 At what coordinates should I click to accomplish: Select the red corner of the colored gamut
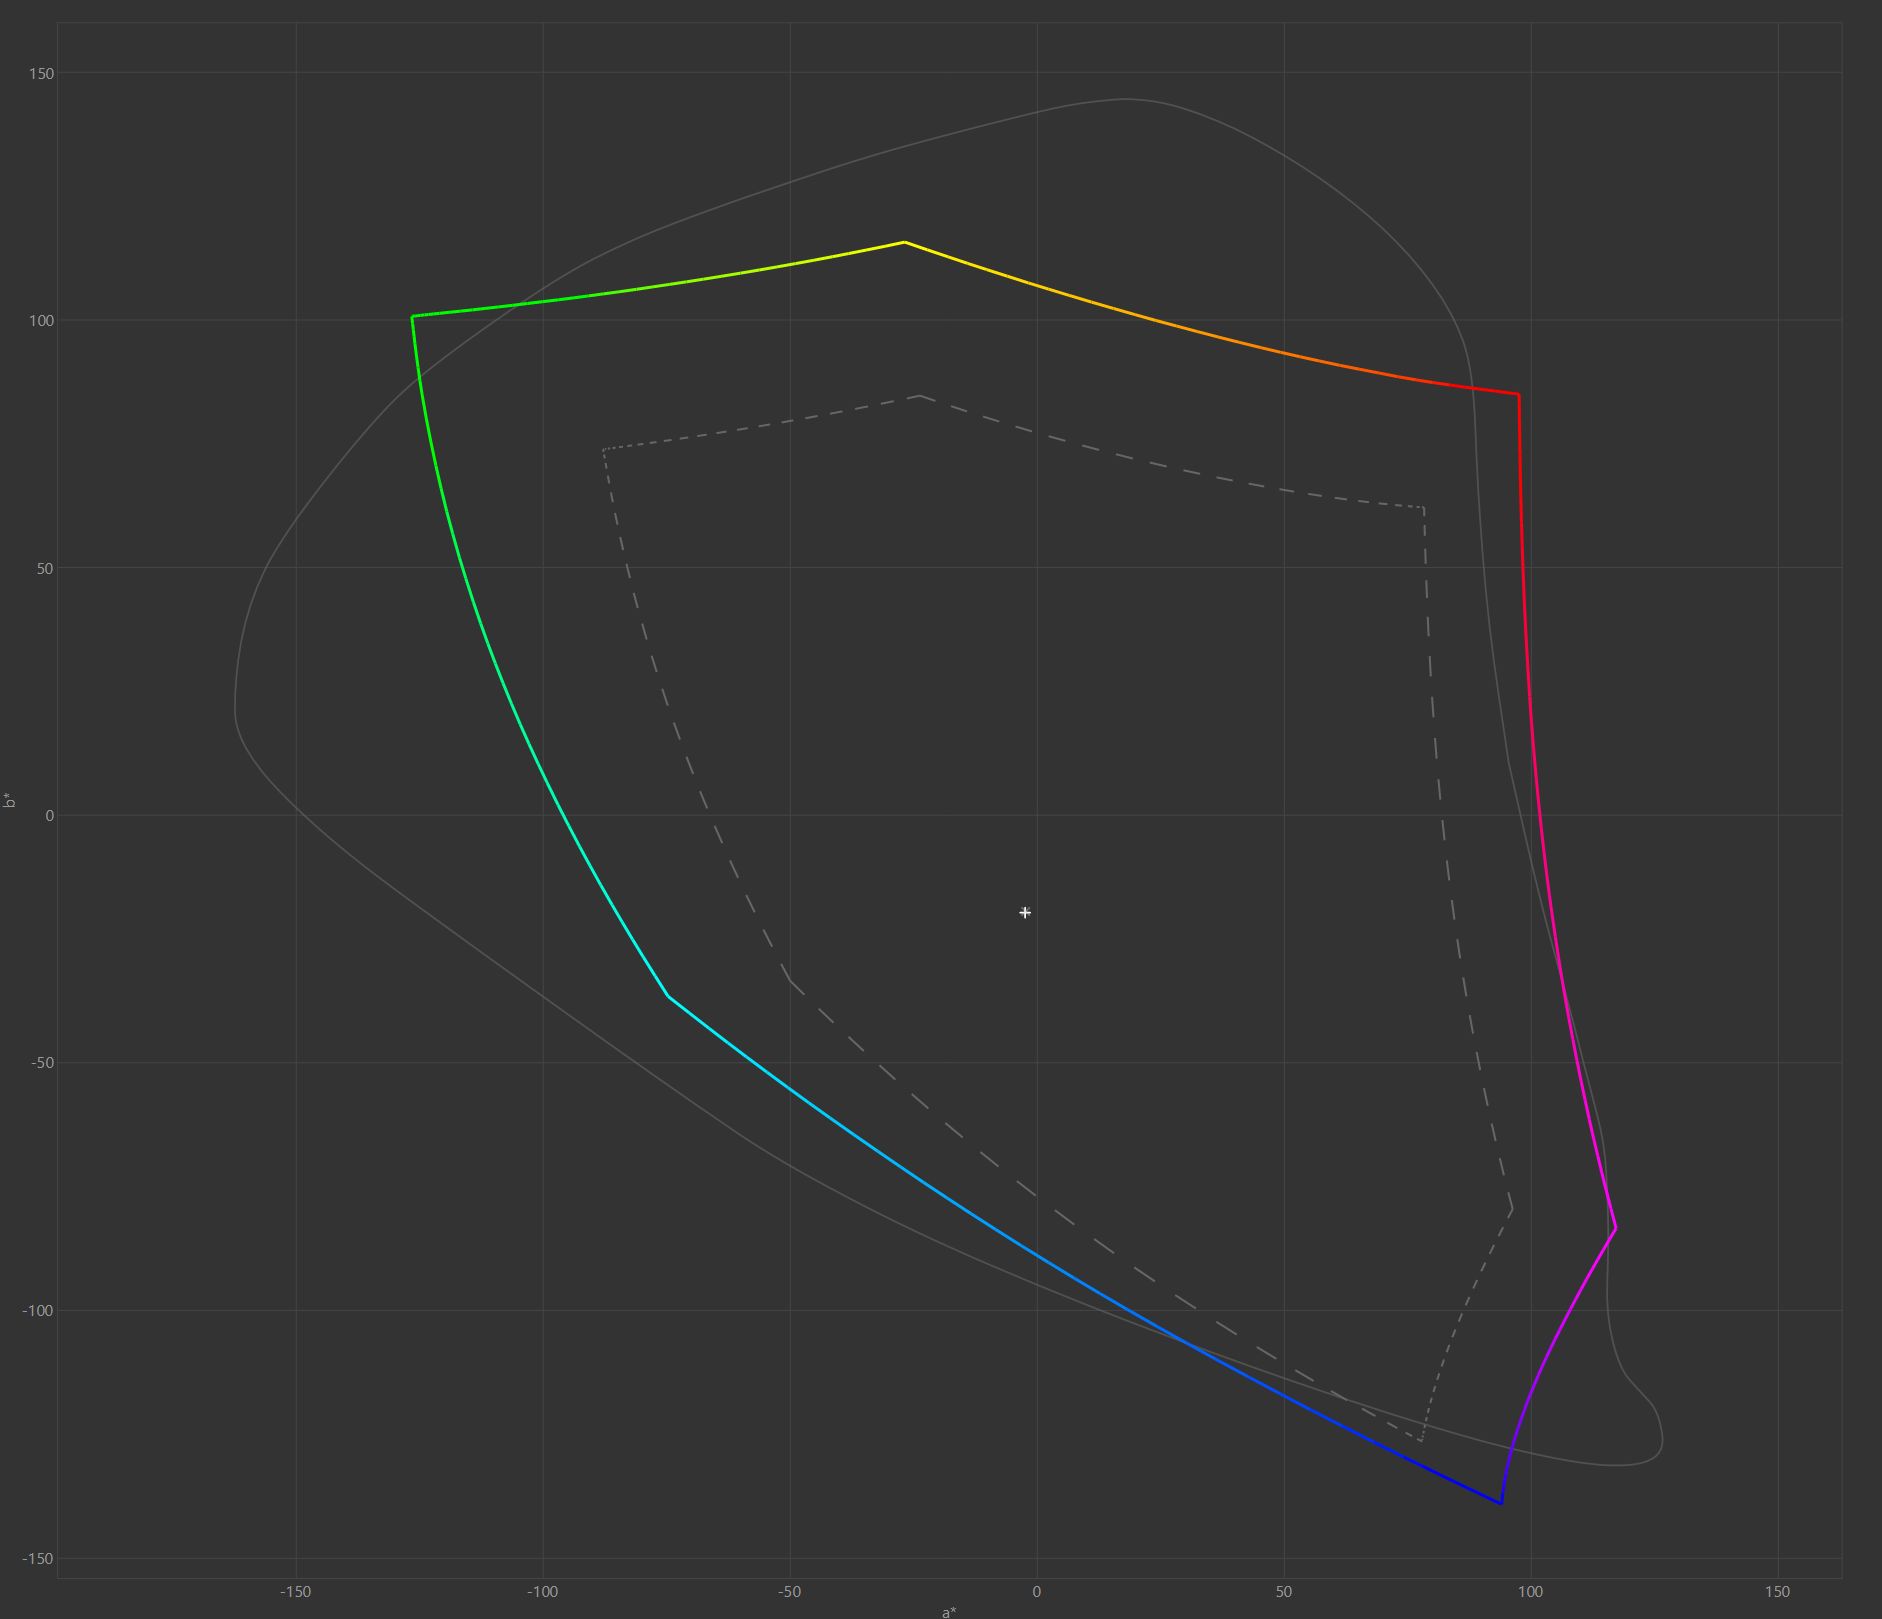(x=1518, y=395)
